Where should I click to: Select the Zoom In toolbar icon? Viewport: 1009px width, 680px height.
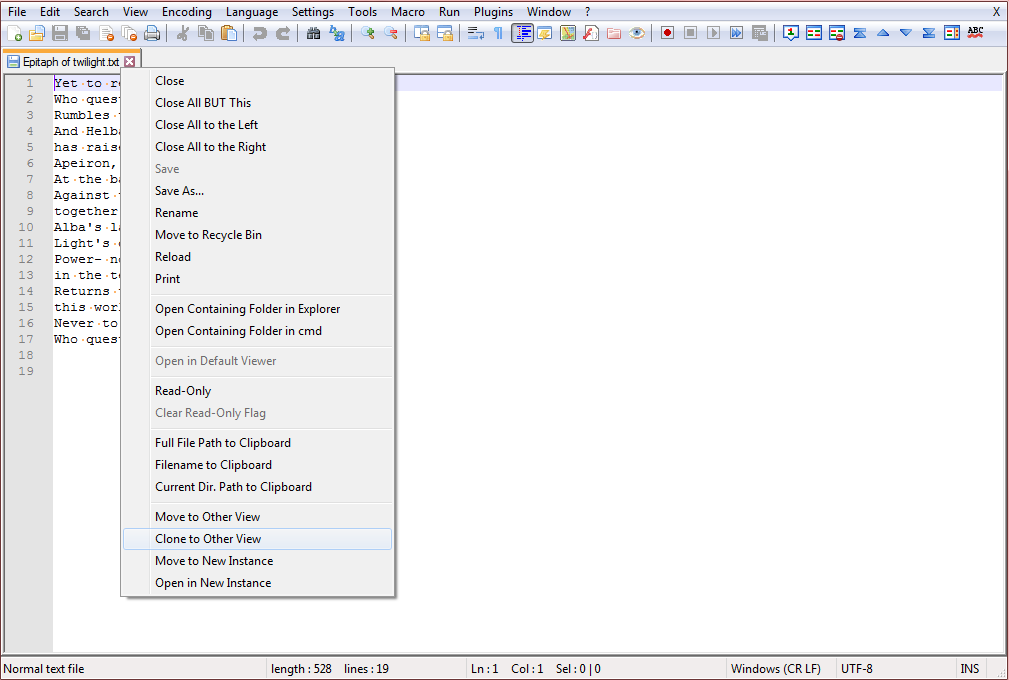[x=368, y=31]
